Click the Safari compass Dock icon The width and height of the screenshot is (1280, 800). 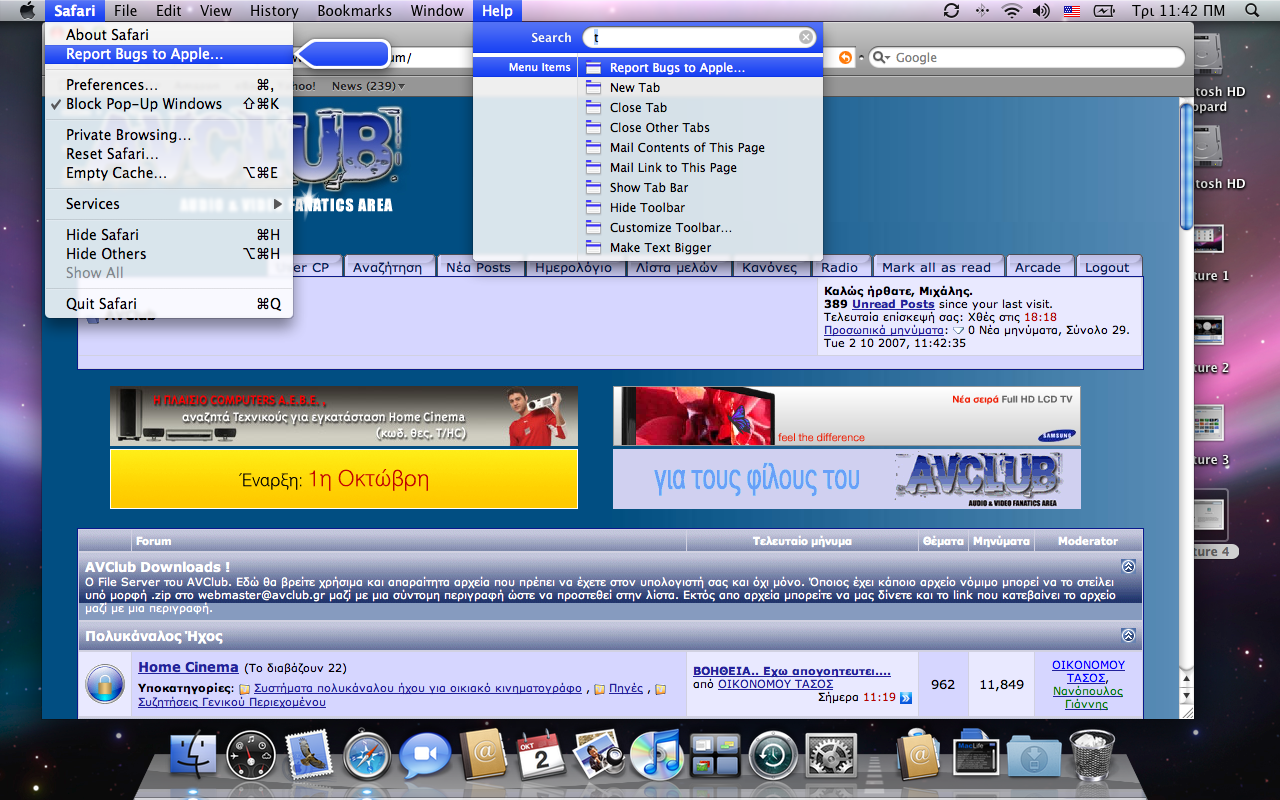pyautogui.click(x=367, y=757)
